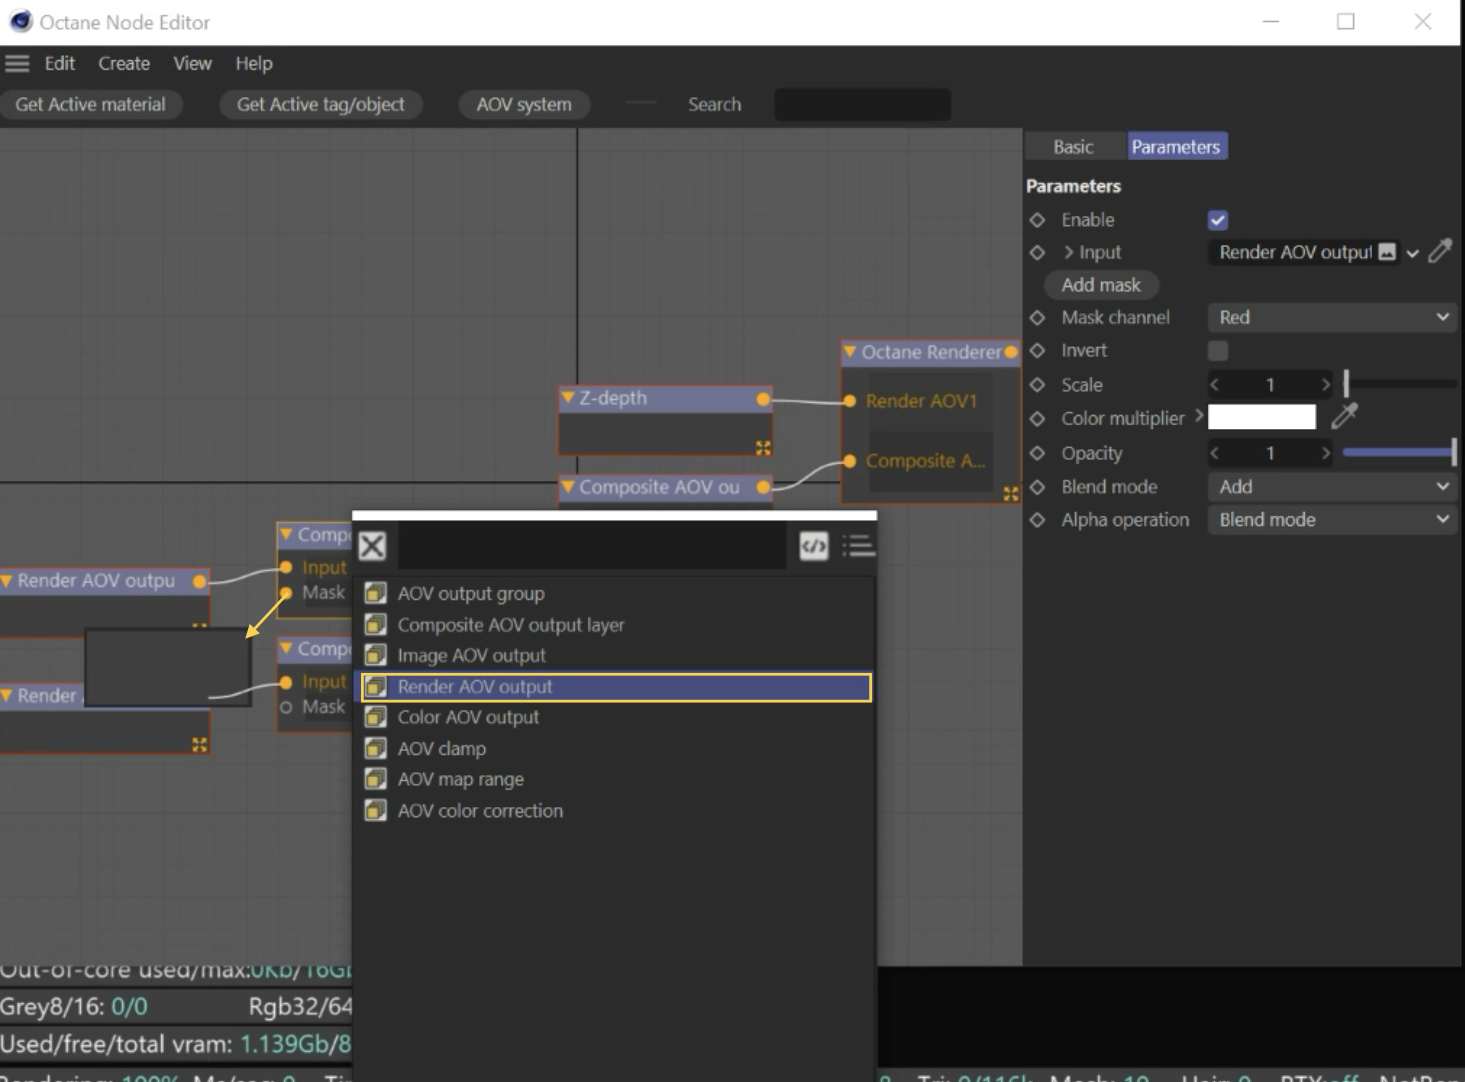Toggle the Enable checkbox

tap(1217, 220)
